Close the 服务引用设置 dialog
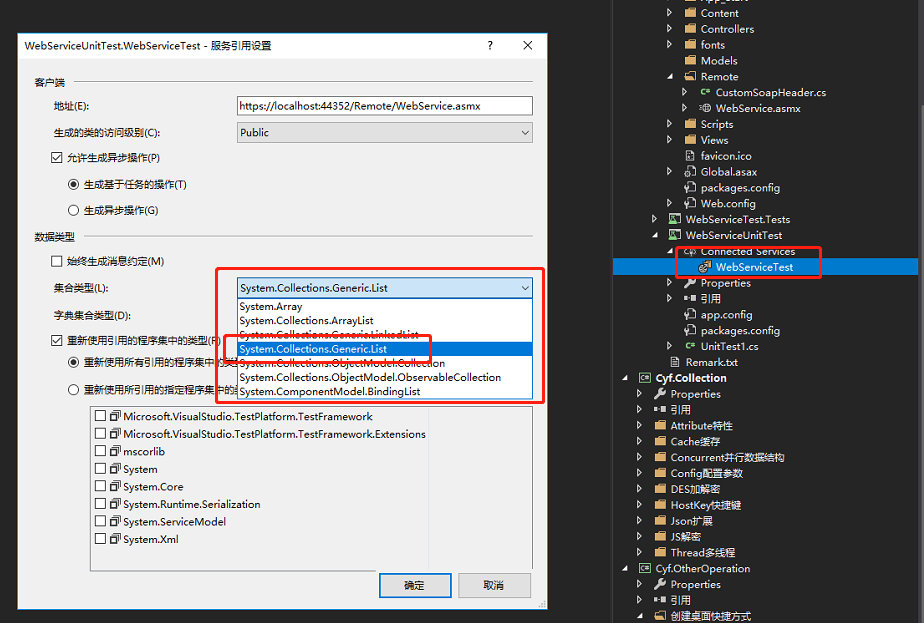The width and height of the screenshot is (924, 623). 528,45
